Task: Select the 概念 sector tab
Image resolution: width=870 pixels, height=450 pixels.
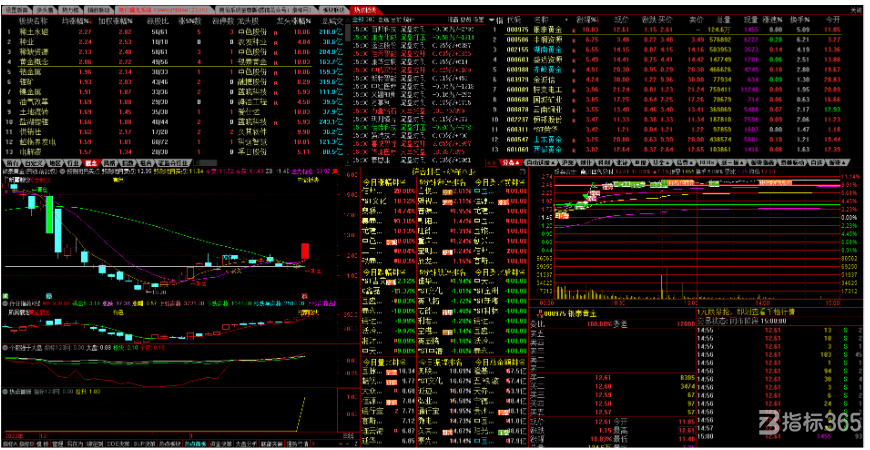Action: [x=90, y=163]
